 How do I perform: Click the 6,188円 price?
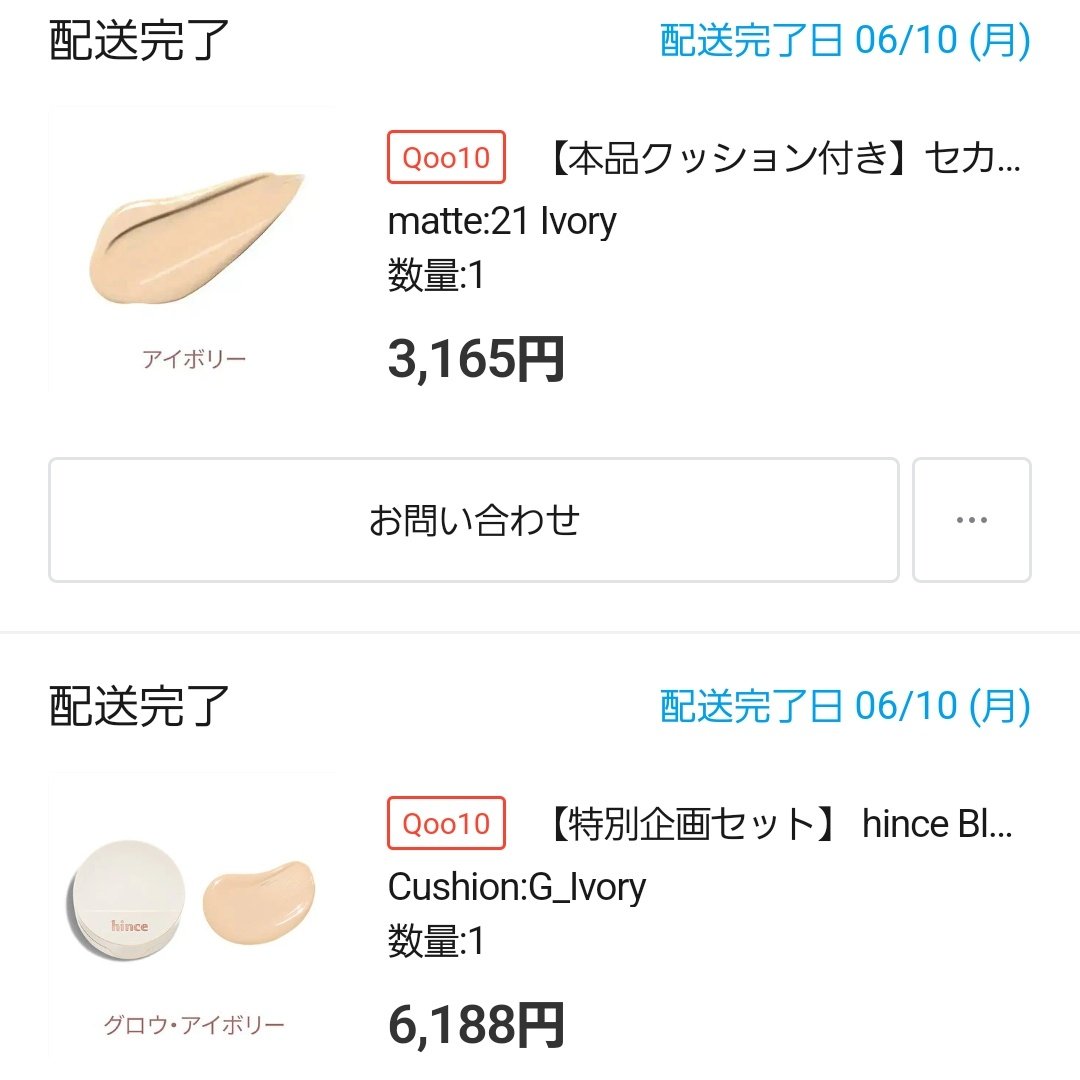pyautogui.click(x=476, y=1025)
